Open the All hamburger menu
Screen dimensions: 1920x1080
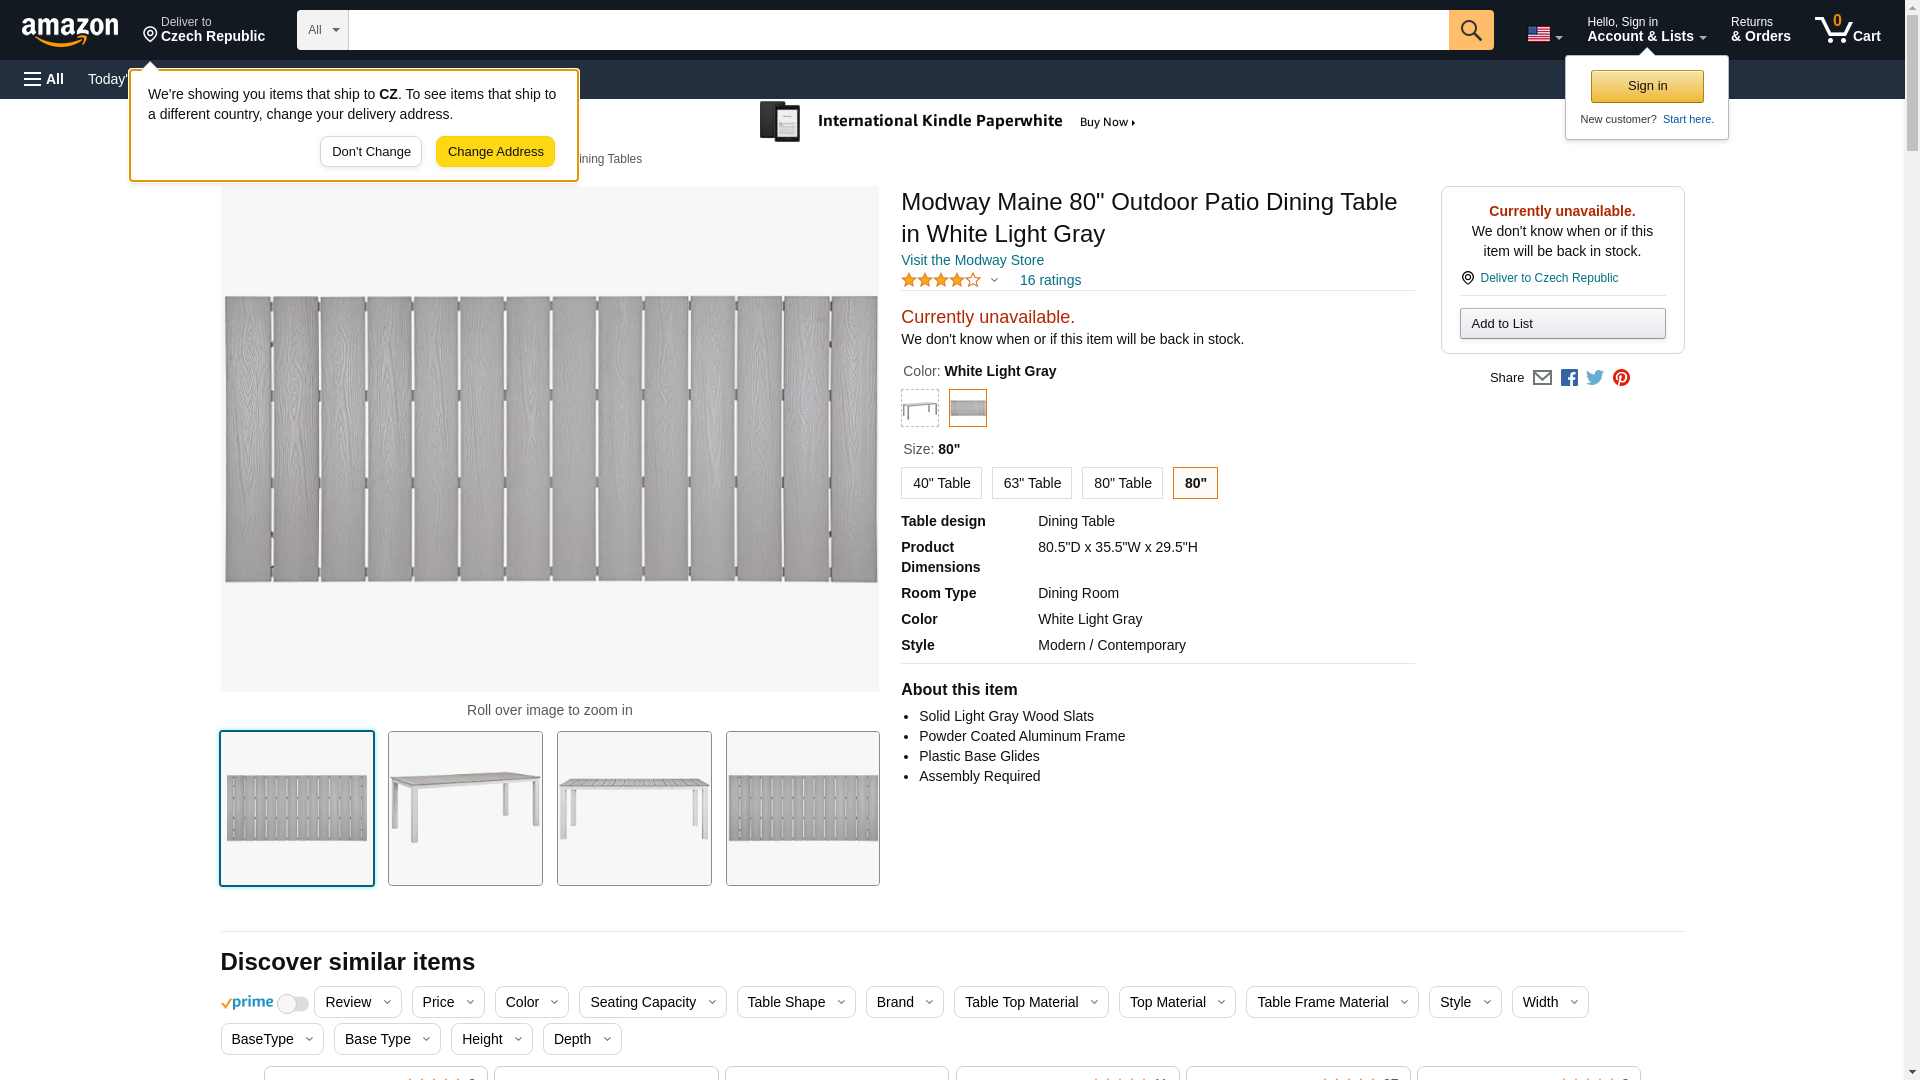pyautogui.click(x=44, y=79)
